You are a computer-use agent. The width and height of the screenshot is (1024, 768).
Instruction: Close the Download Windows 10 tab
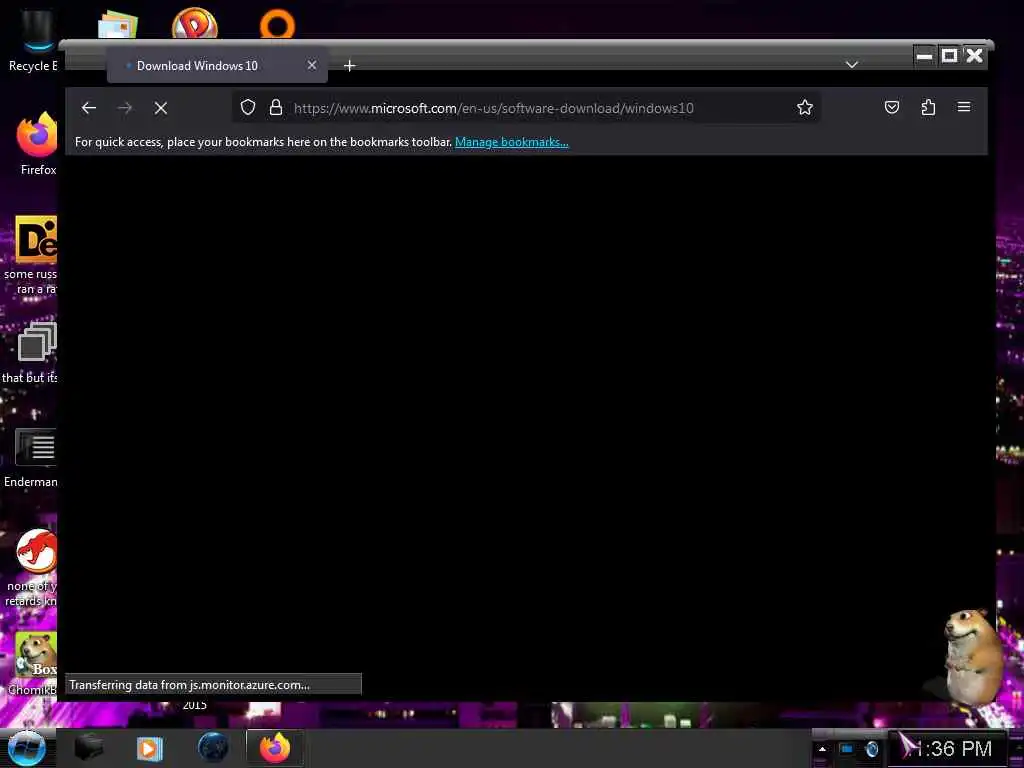coord(312,65)
